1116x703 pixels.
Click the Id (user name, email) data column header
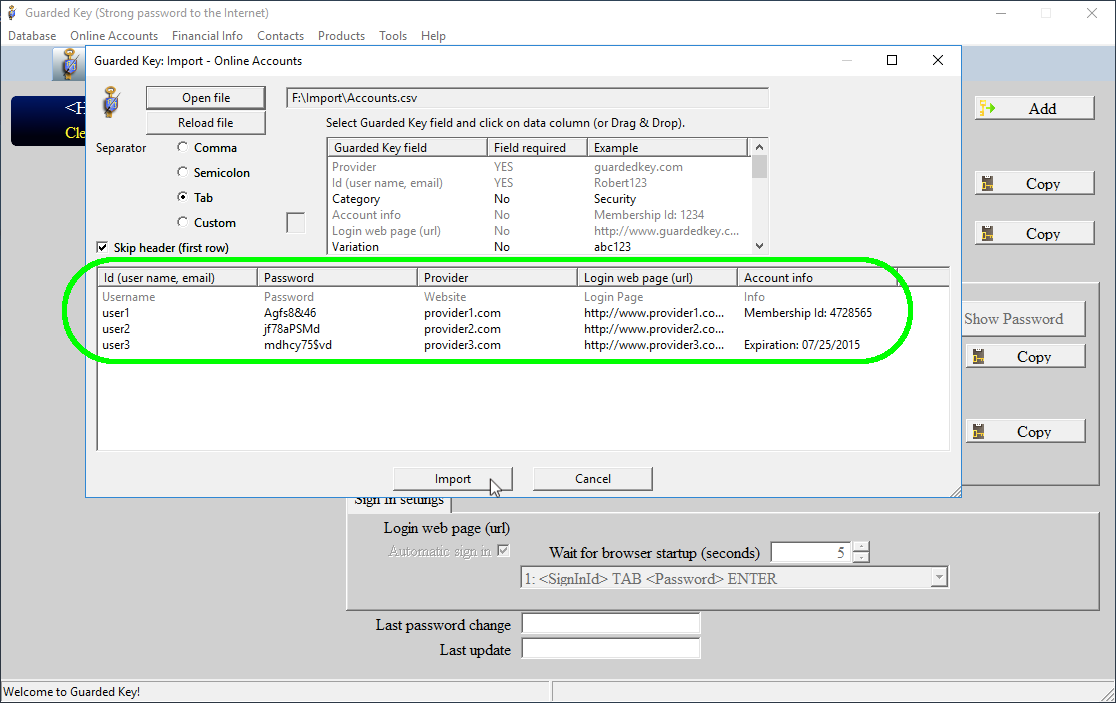click(177, 278)
